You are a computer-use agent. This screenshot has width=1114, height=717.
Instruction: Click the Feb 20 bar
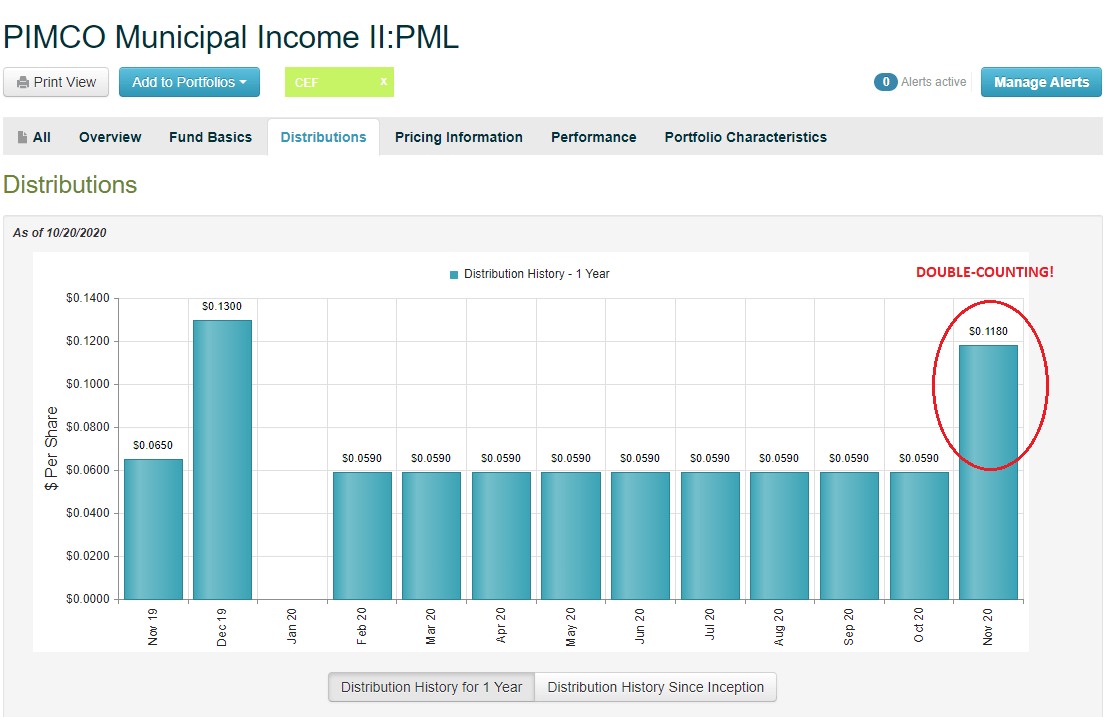pos(362,536)
